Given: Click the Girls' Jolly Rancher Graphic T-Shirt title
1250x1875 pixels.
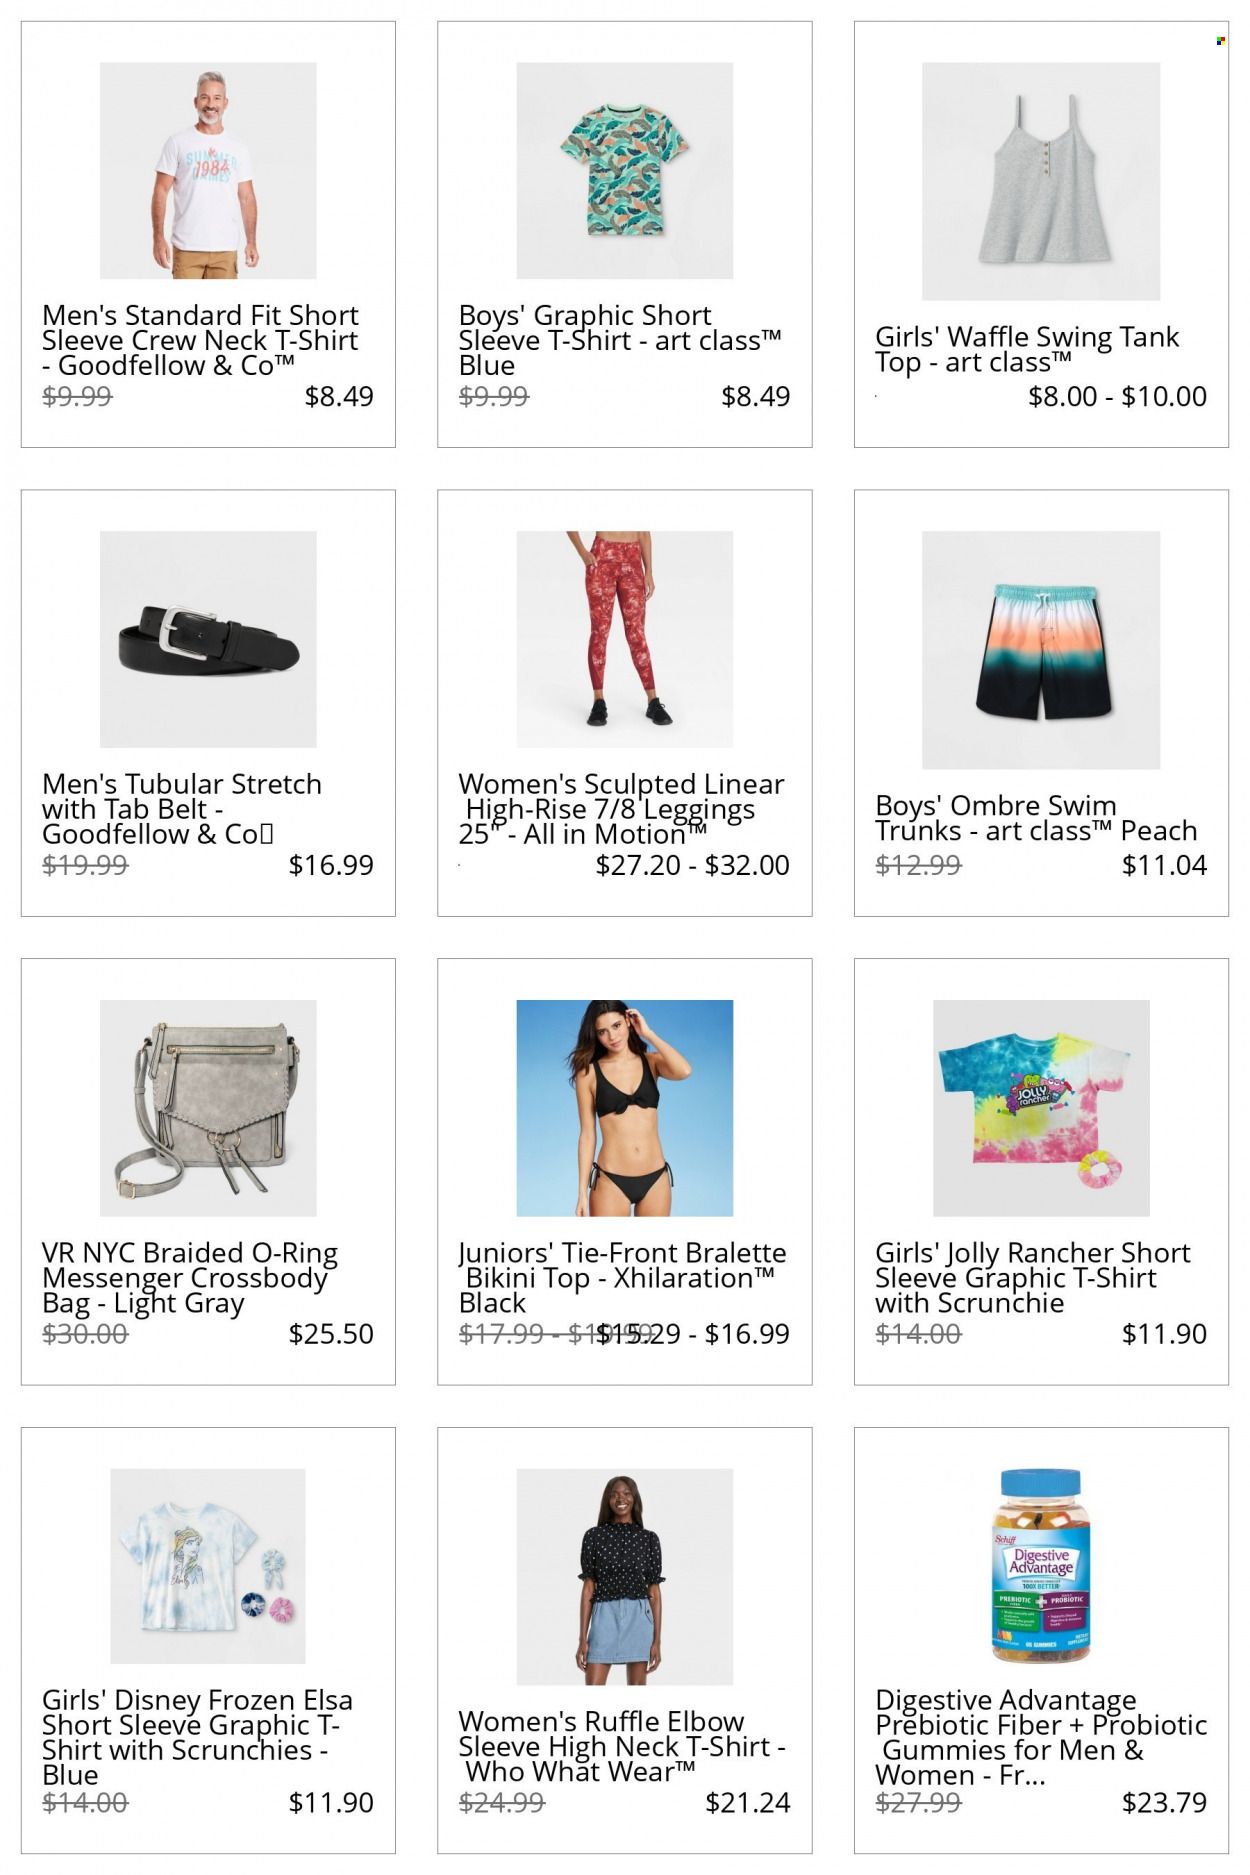Looking at the screenshot, I should (x=1032, y=1277).
